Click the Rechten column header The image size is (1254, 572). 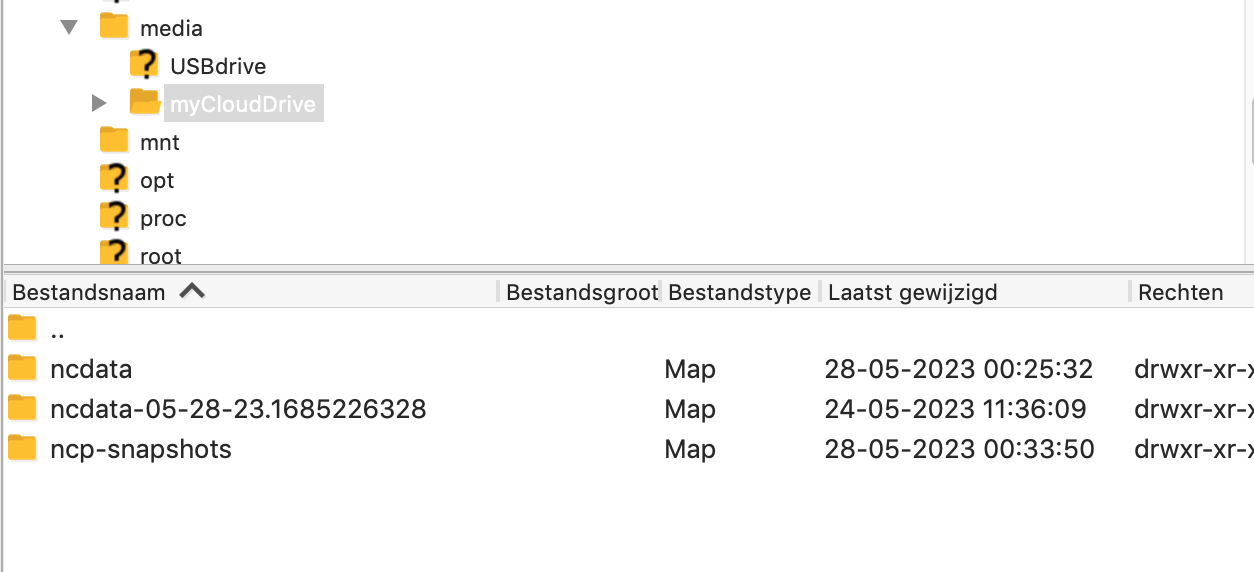point(1180,292)
